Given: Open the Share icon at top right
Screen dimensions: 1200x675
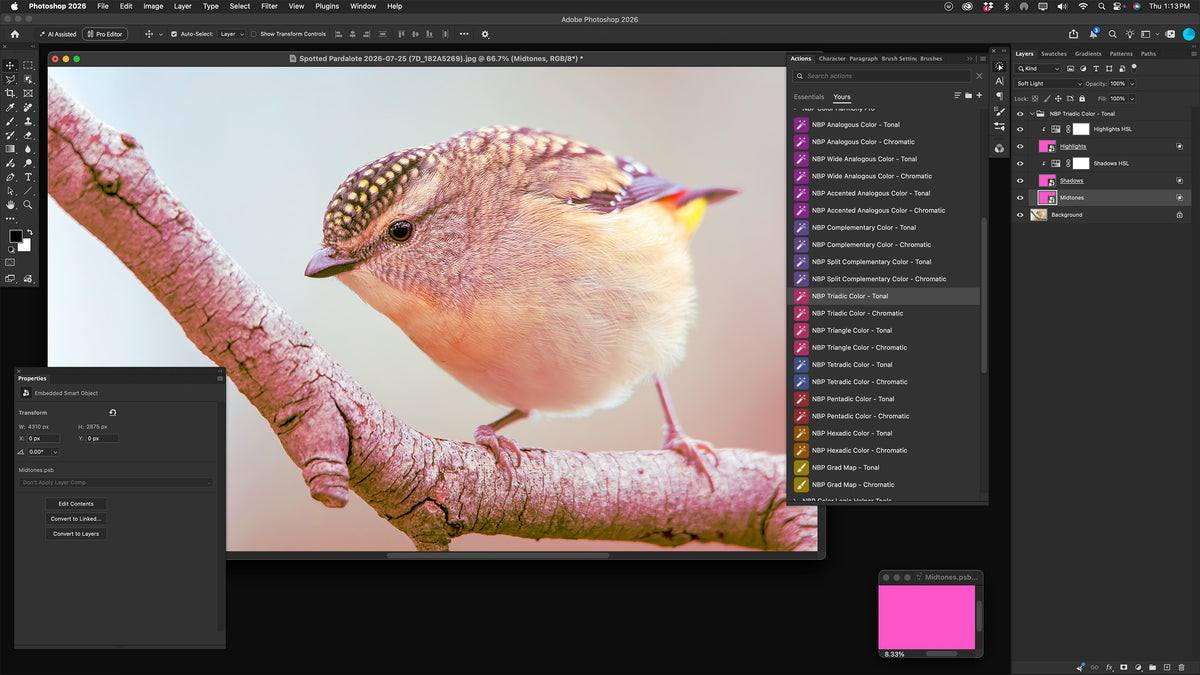Looking at the screenshot, I should click(1074, 34).
